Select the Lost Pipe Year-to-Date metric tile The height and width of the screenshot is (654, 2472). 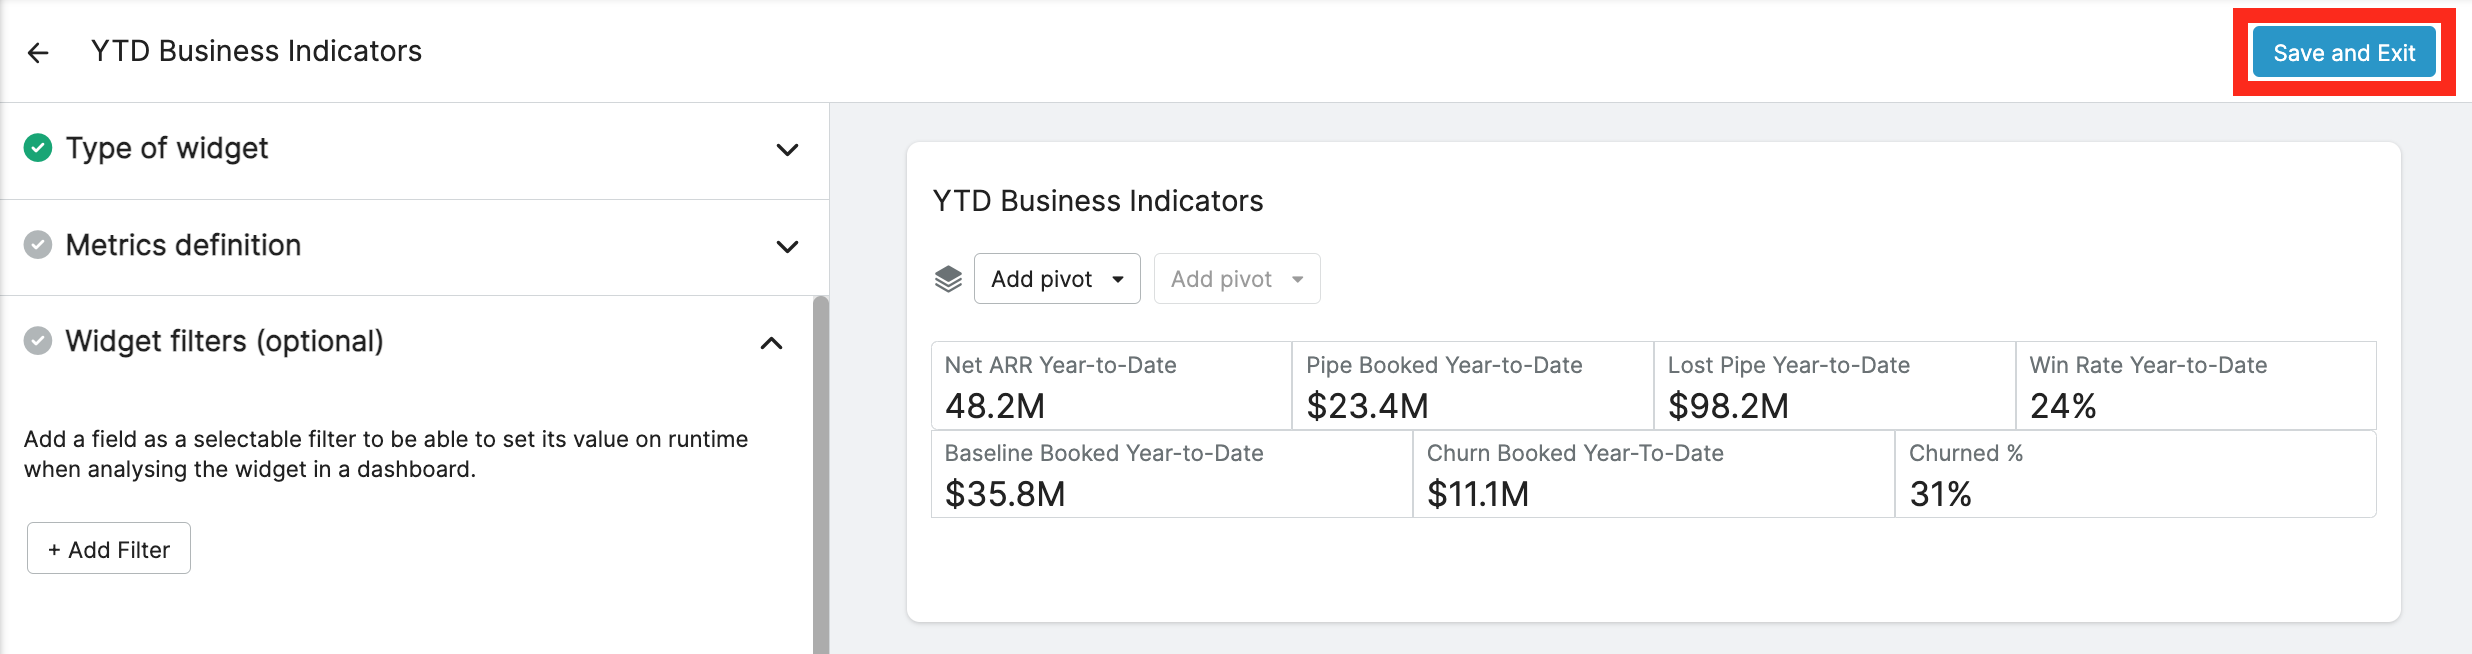coord(1834,386)
